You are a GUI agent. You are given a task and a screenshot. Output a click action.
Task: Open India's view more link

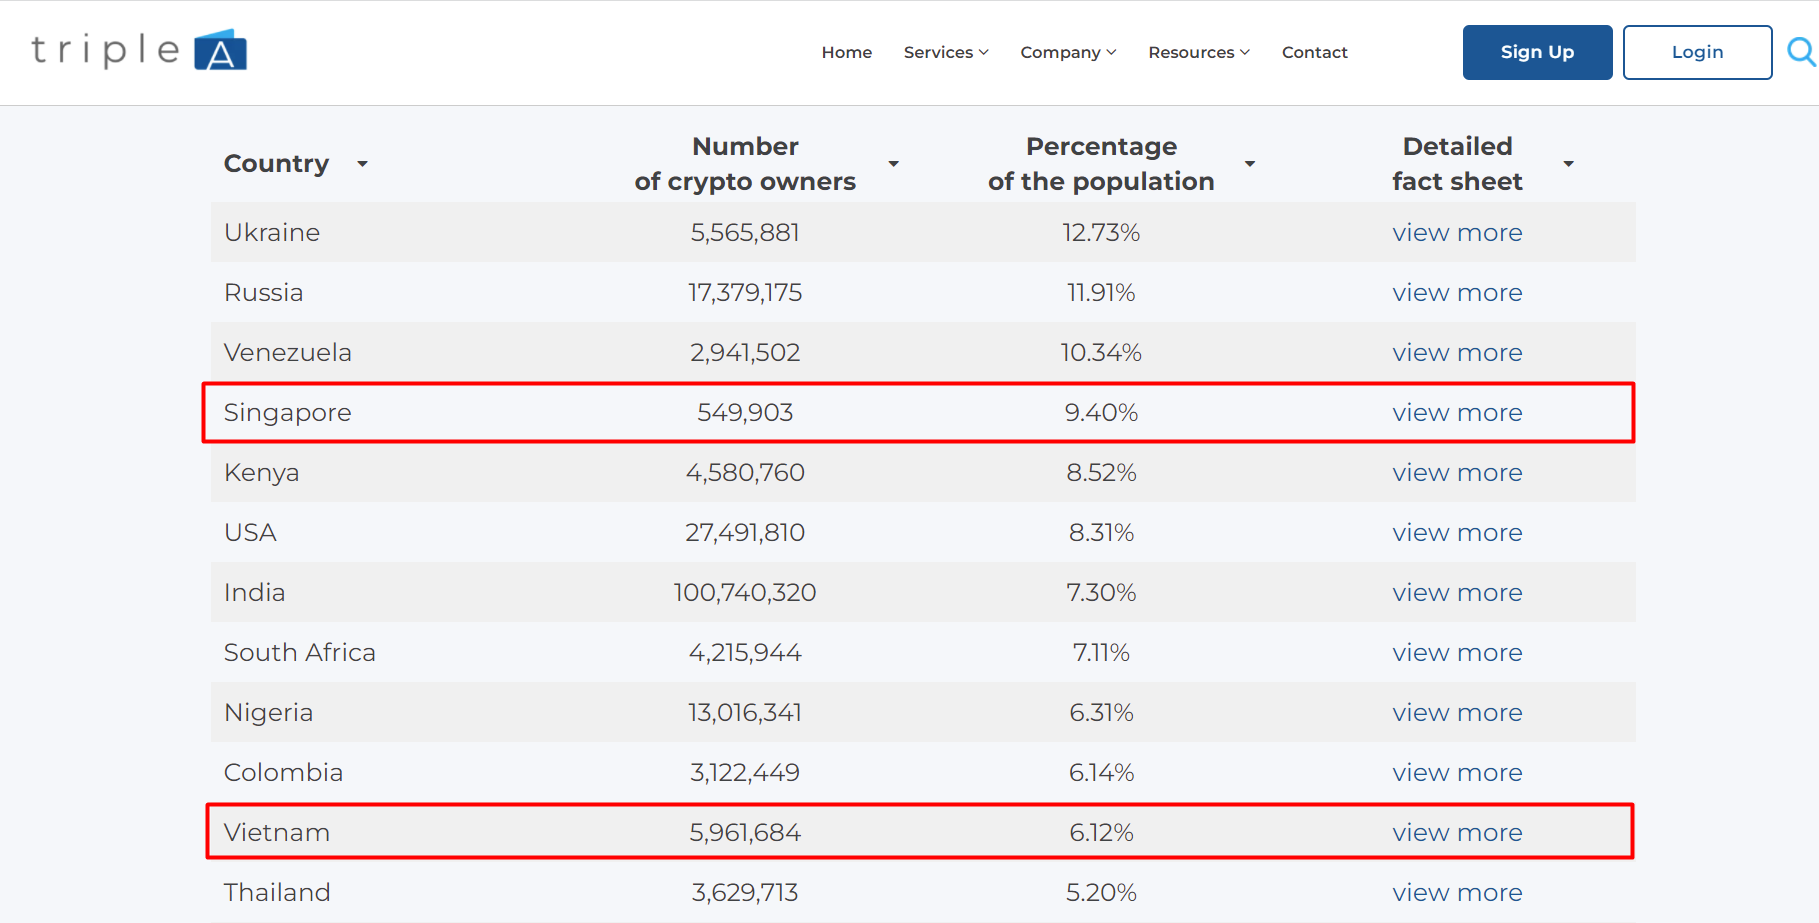[x=1456, y=593]
